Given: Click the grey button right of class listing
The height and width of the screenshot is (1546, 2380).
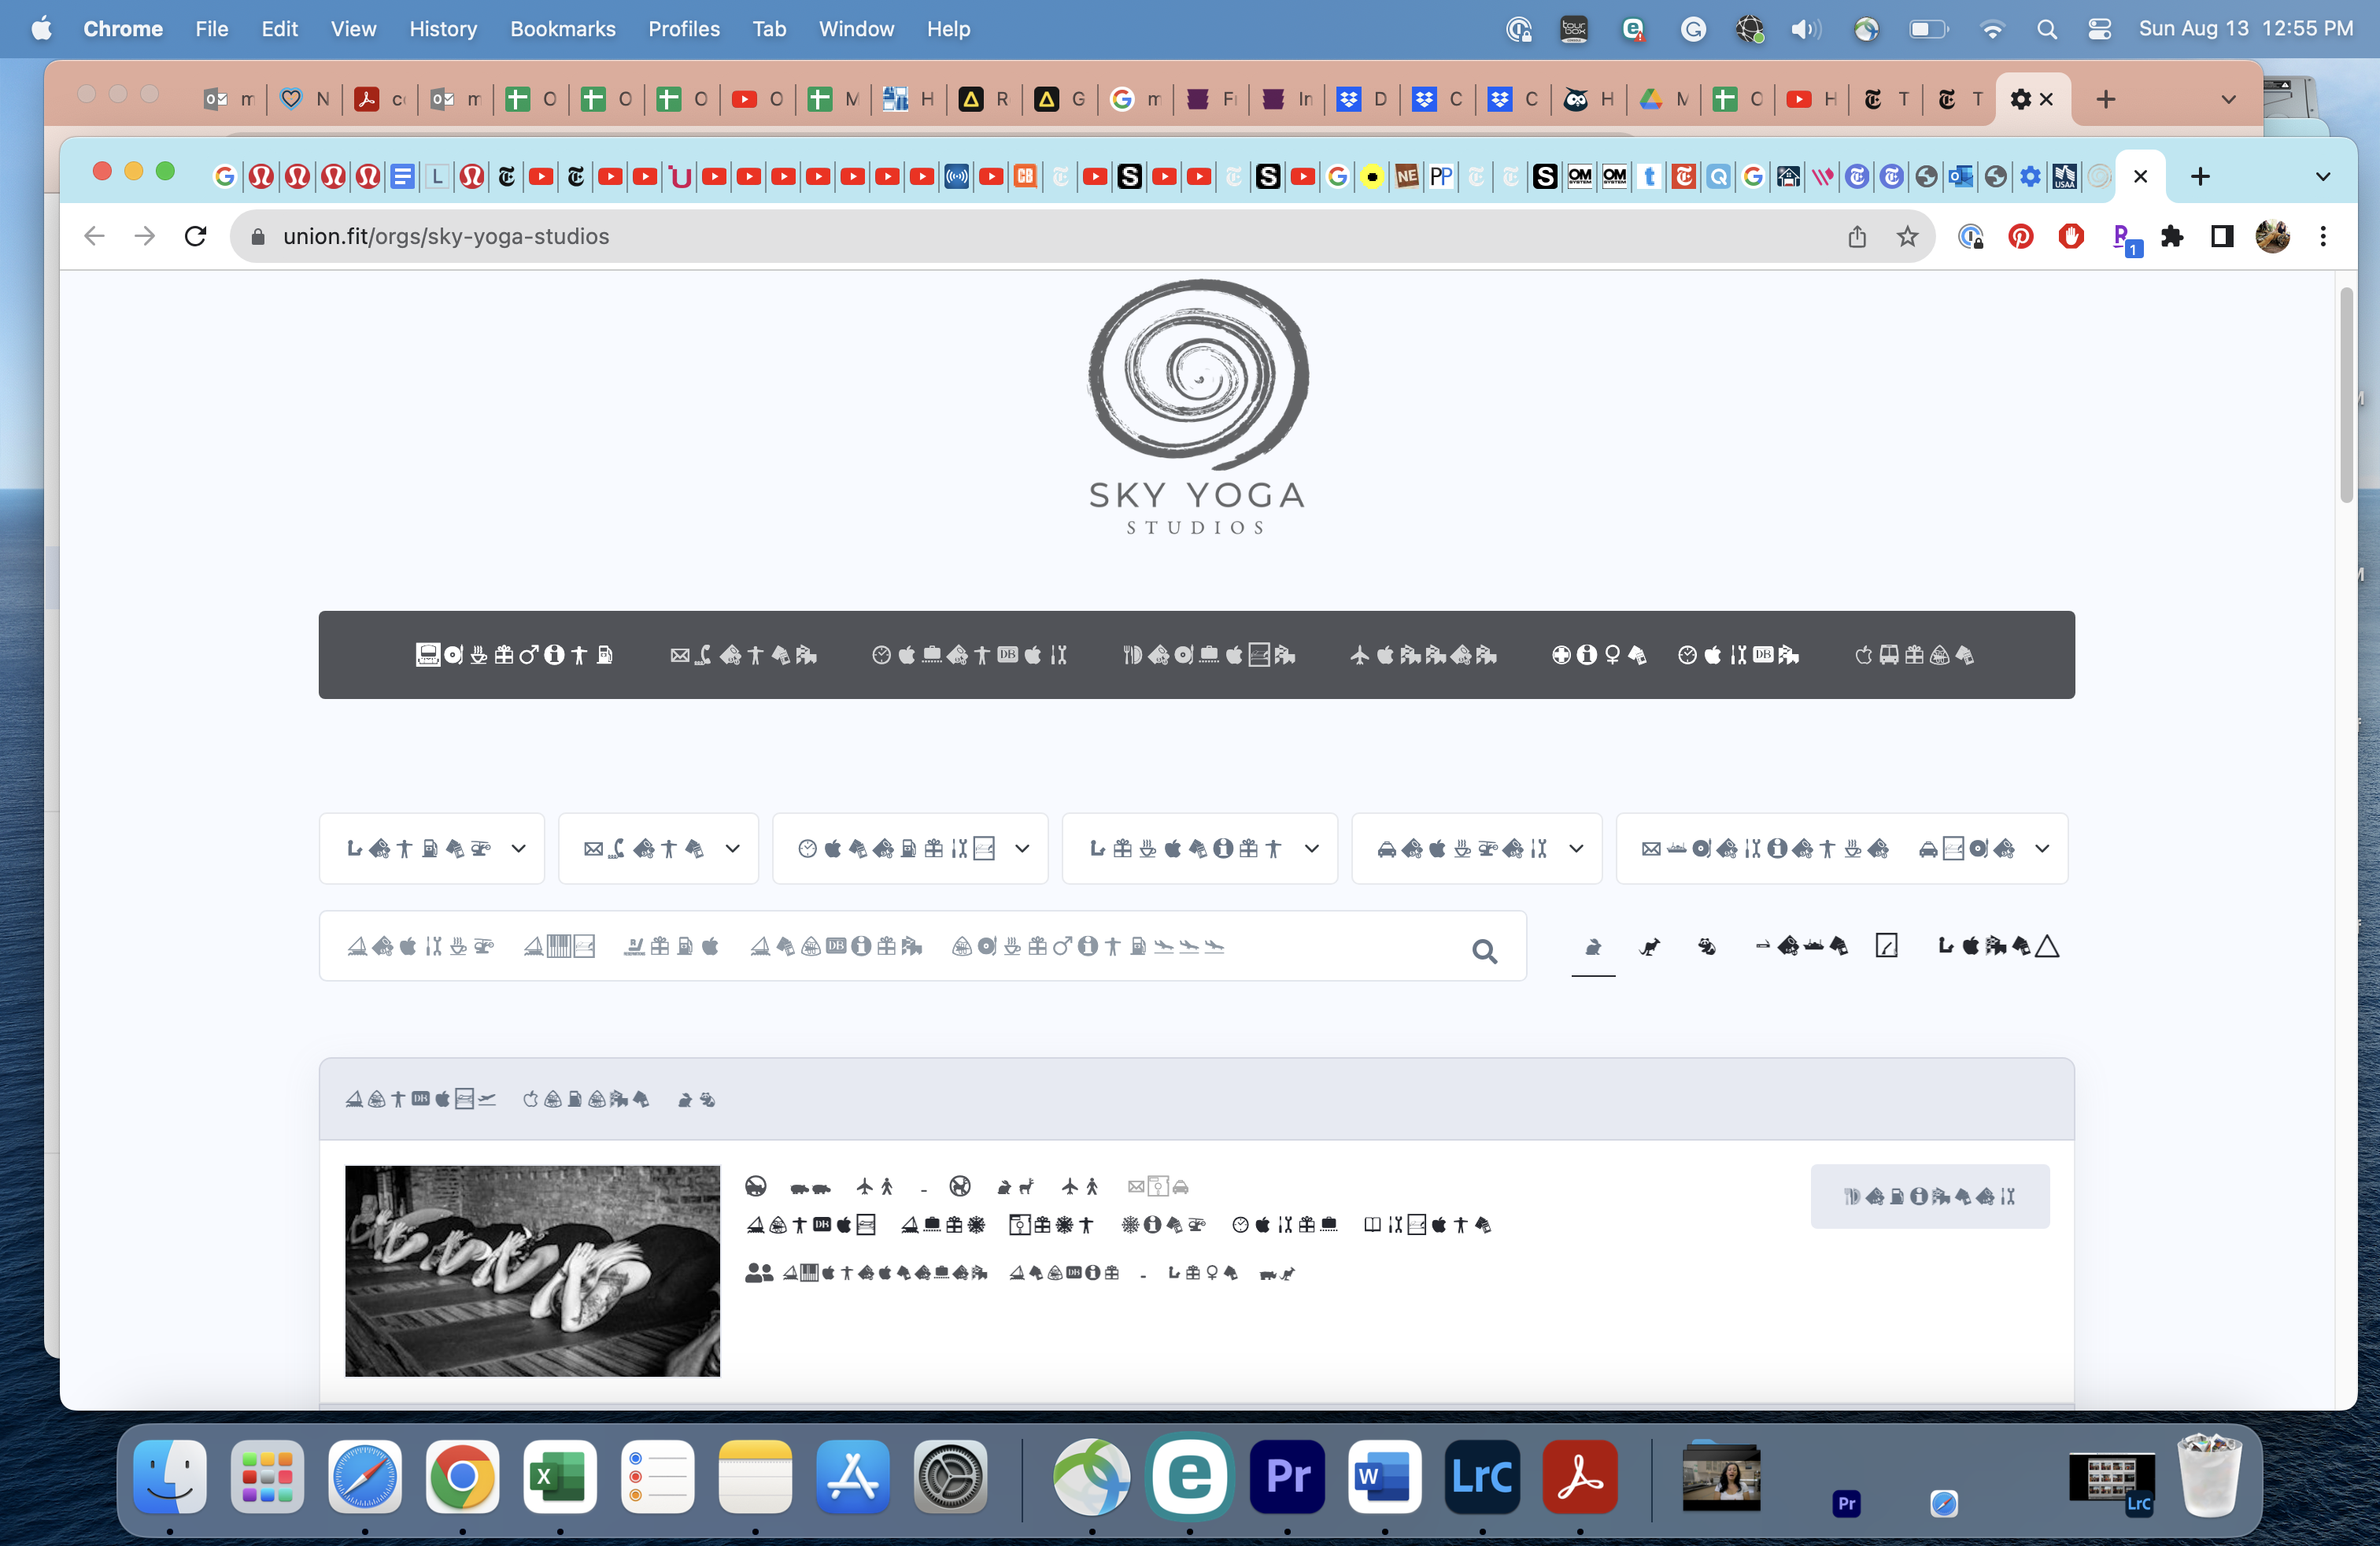Looking at the screenshot, I should 1929,1196.
